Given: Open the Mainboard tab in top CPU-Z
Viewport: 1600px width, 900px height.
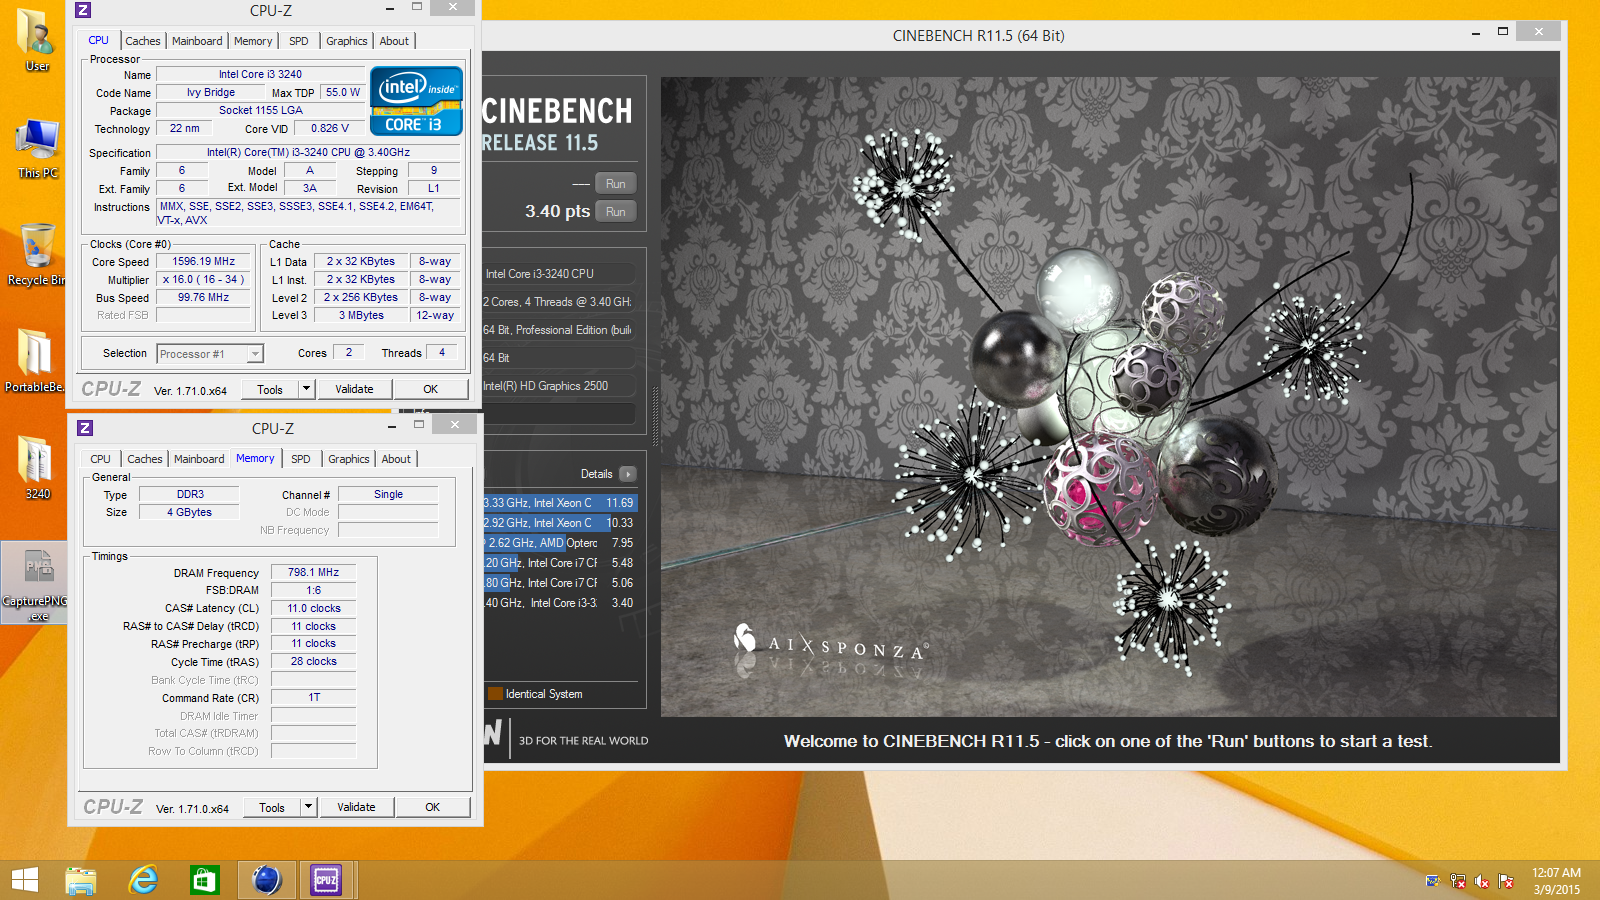Looking at the screenshot, I should pos(197,41).
